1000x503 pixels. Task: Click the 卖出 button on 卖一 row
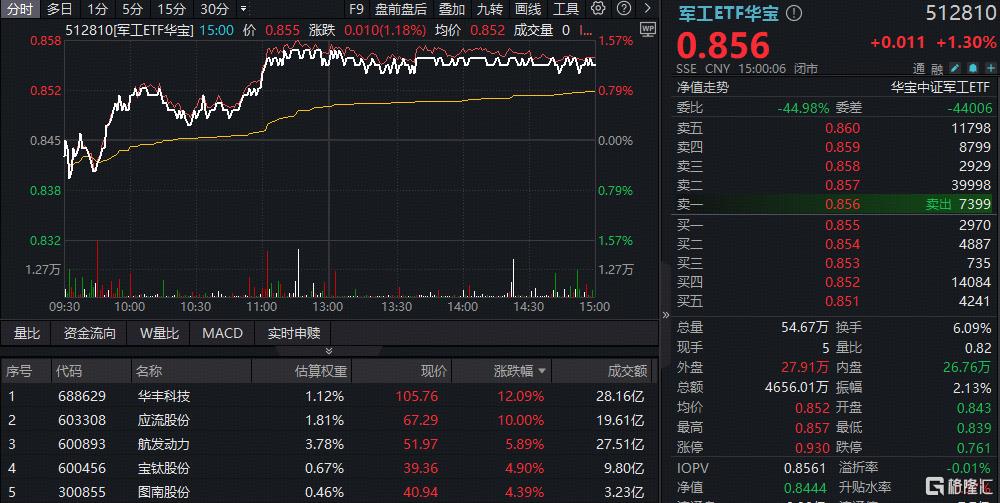click(x=938, y=204)
